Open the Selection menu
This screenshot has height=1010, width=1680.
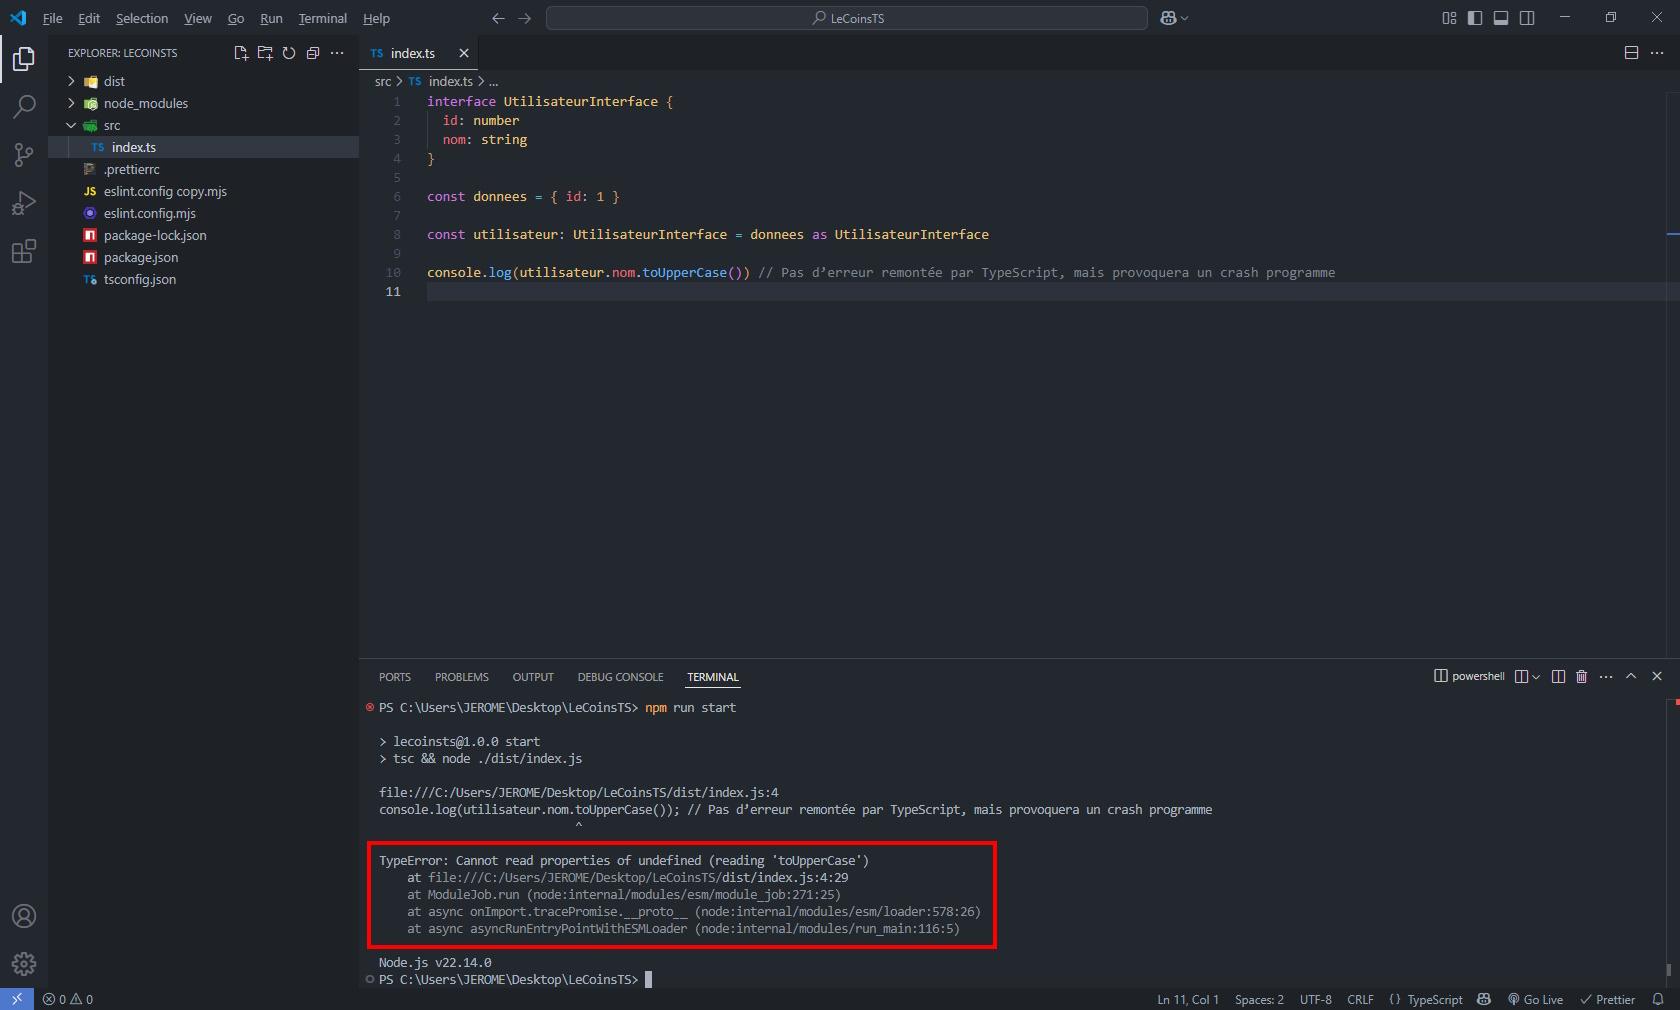(142, 18)
